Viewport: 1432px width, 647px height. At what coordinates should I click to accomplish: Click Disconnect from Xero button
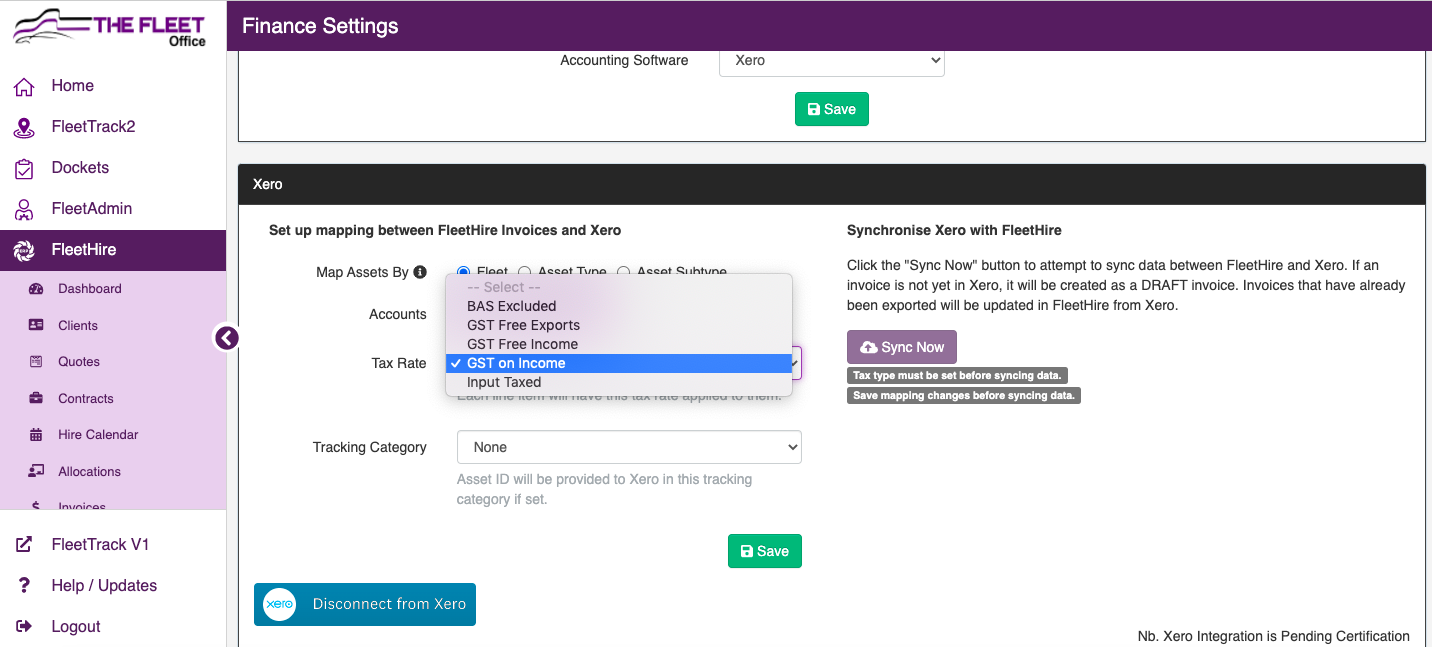[x=365, y=605]
